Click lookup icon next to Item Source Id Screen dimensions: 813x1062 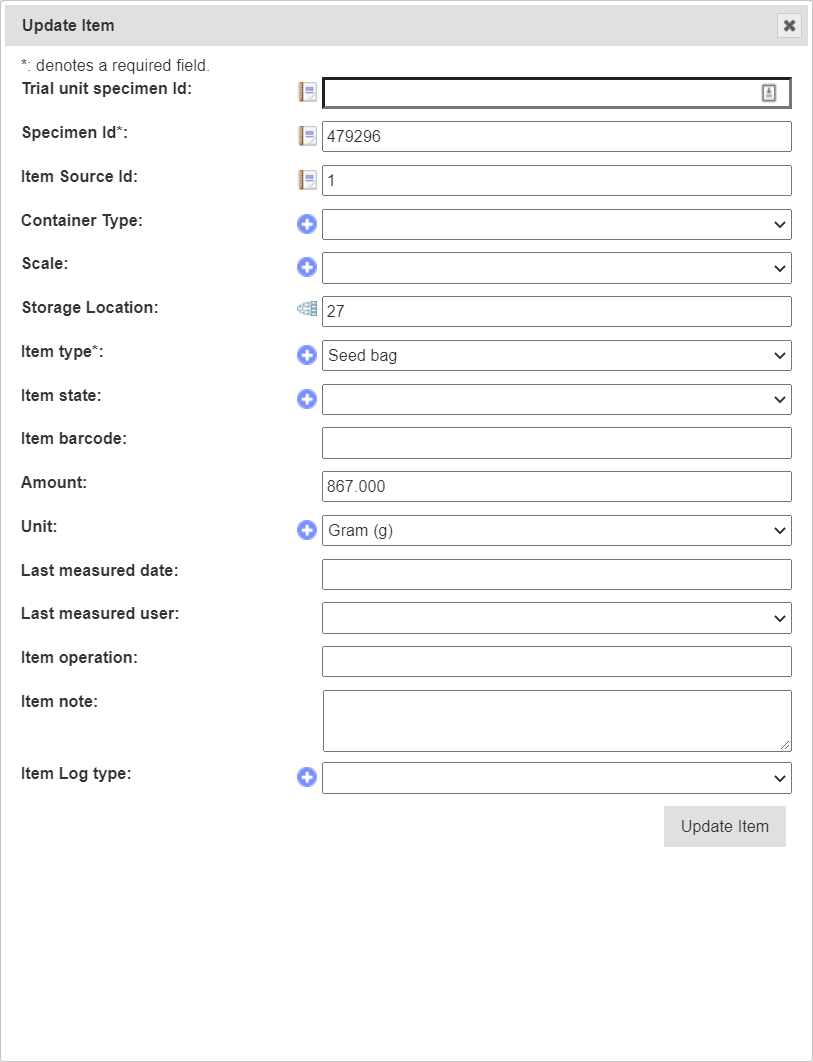pyautogui.click(x=307, y=180)
